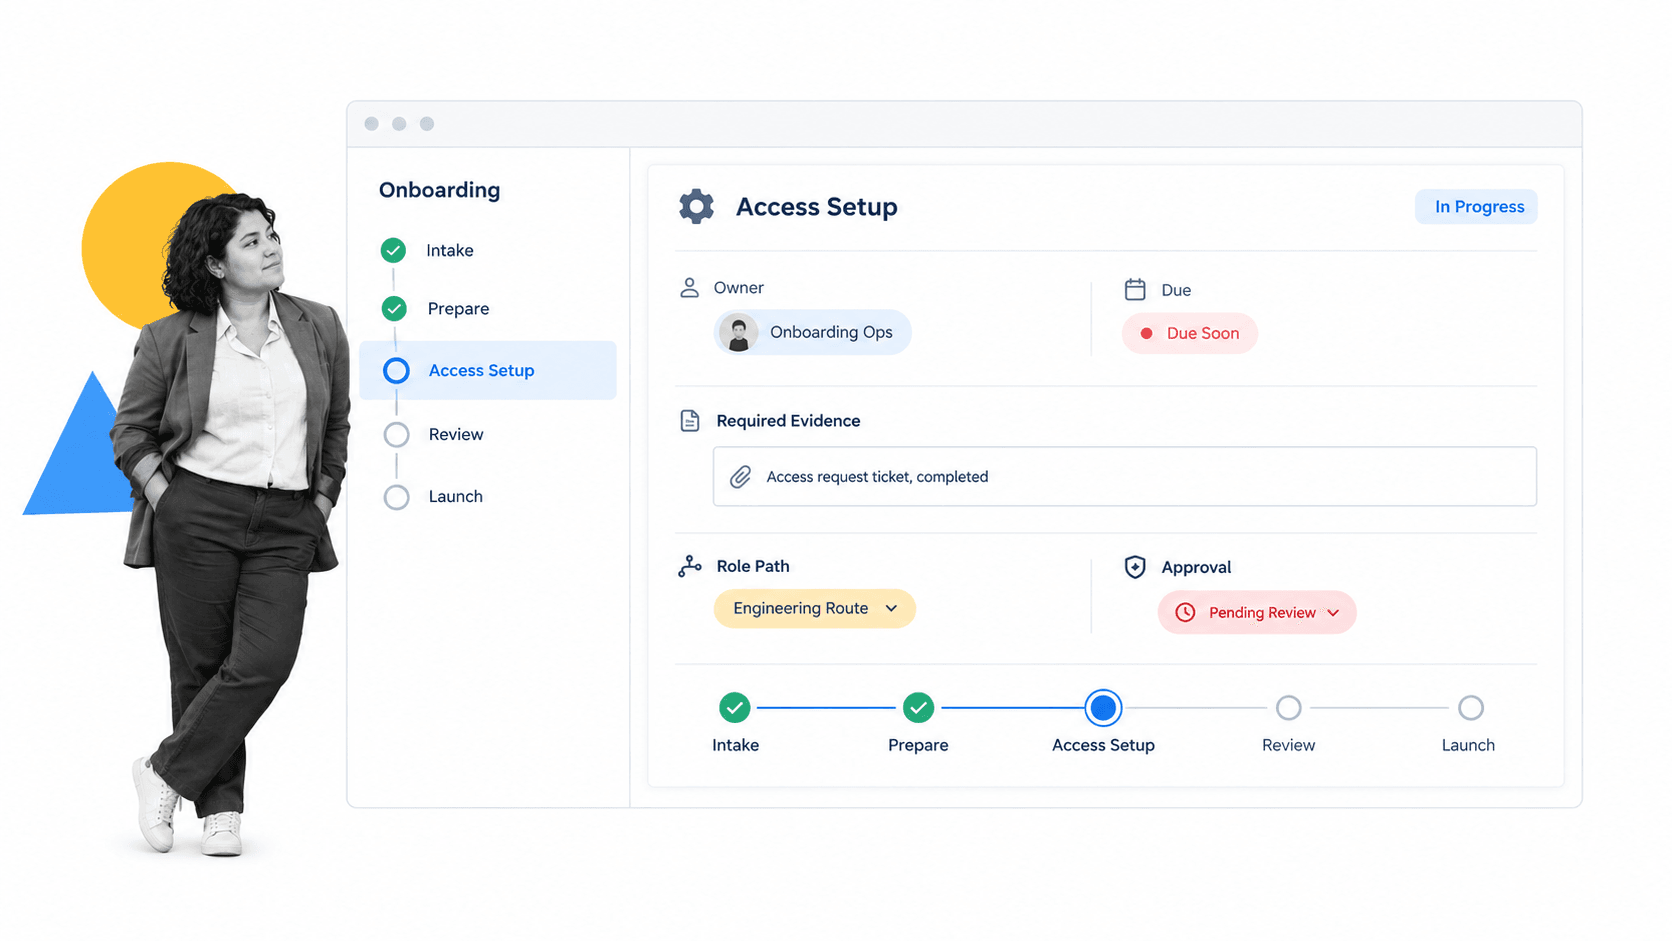Click Review circle on bottom progress tracker

[x=1289, y=708]
